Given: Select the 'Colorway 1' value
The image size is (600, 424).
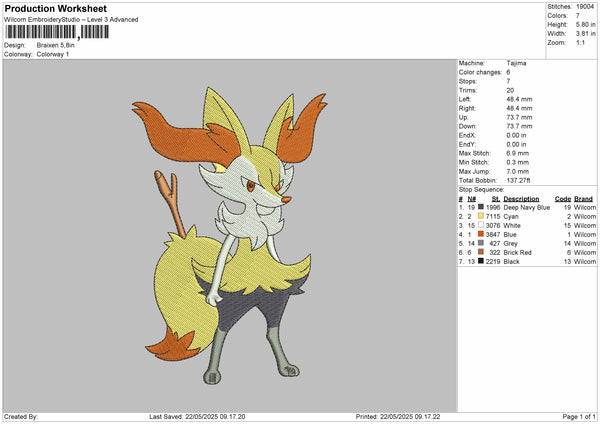Looking at the screenshot, I should coord(53,54).
